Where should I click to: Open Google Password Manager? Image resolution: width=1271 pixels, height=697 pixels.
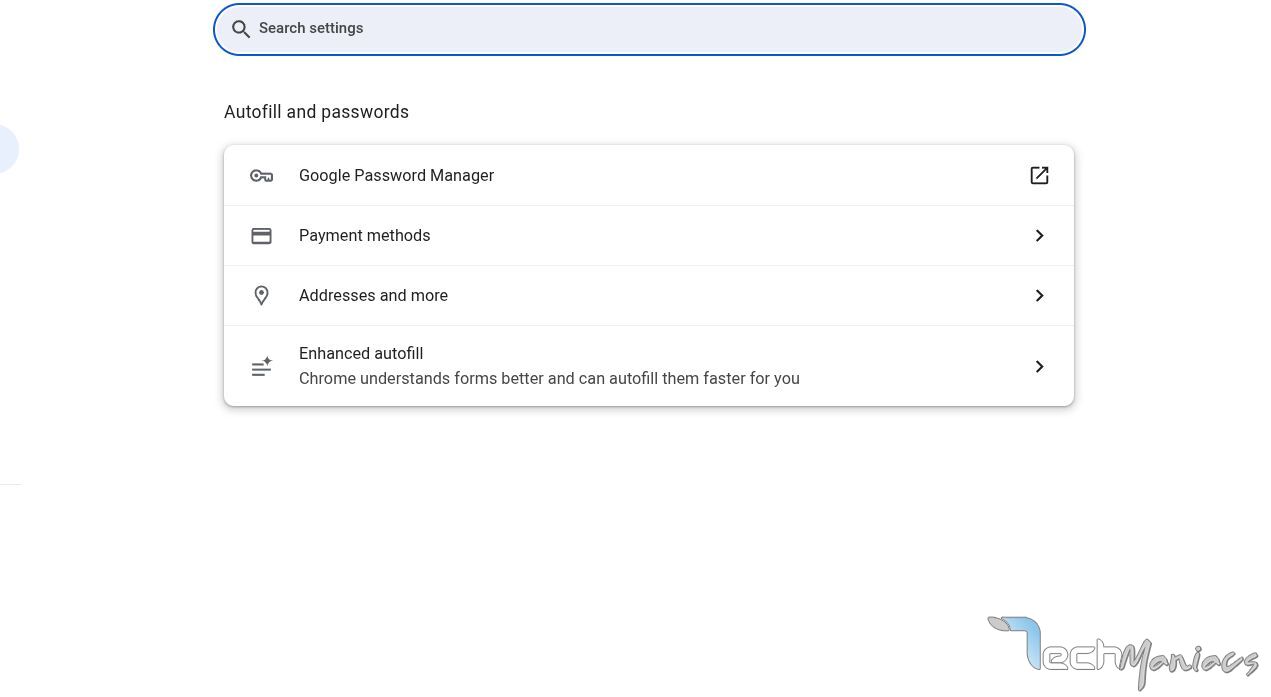coord(396,176)
